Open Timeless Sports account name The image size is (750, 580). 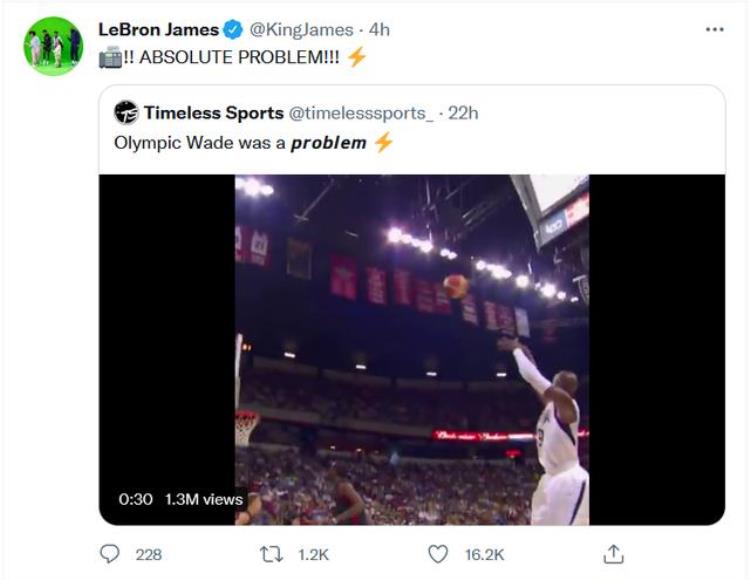click(214, 113)
